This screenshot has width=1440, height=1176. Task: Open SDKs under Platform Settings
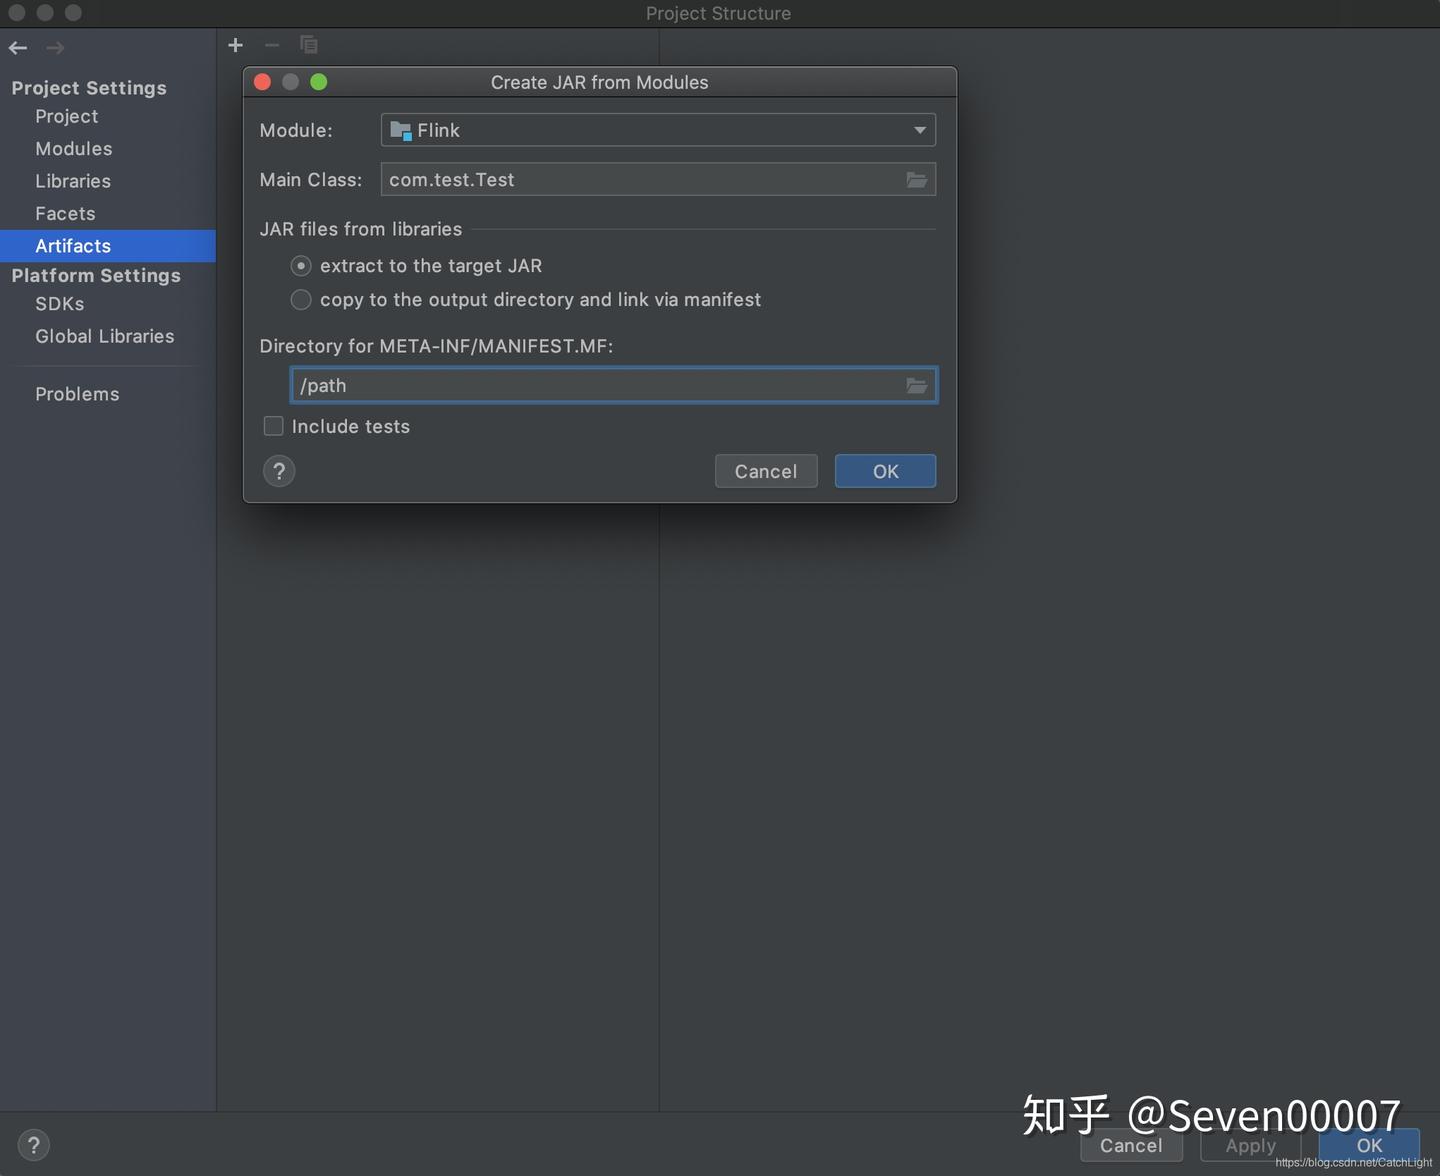[x=59, y=304]
